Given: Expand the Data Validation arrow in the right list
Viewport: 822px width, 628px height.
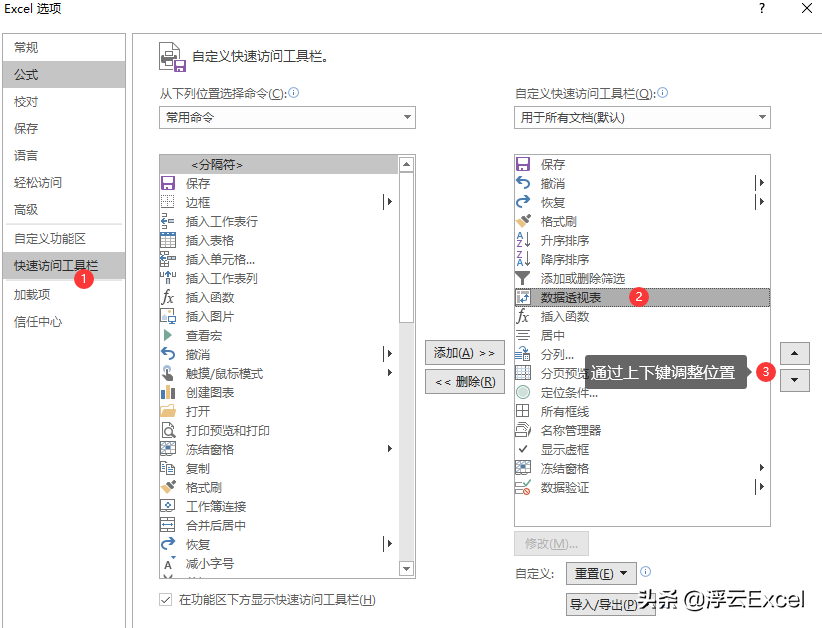Looking at the screenshot, I should click(x=761, y=486).
